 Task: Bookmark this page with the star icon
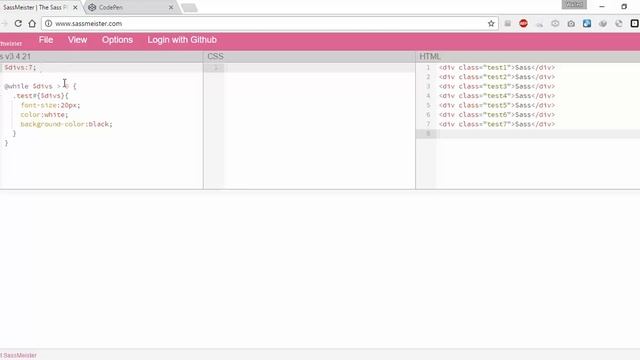pos(491,24)
